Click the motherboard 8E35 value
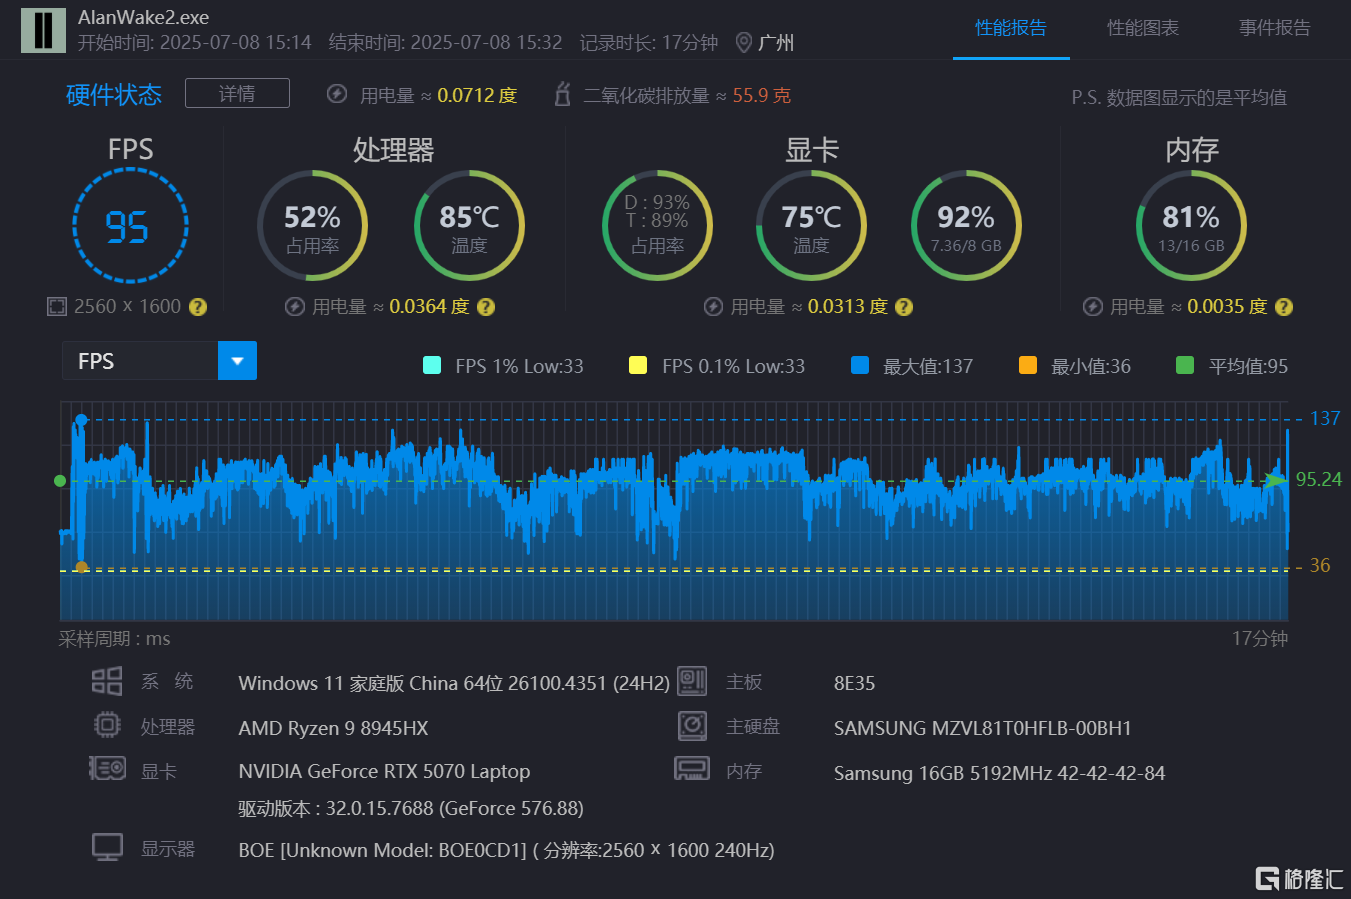Image resolution: width=1351 pixels, height=899 pixels. (854, 683)
